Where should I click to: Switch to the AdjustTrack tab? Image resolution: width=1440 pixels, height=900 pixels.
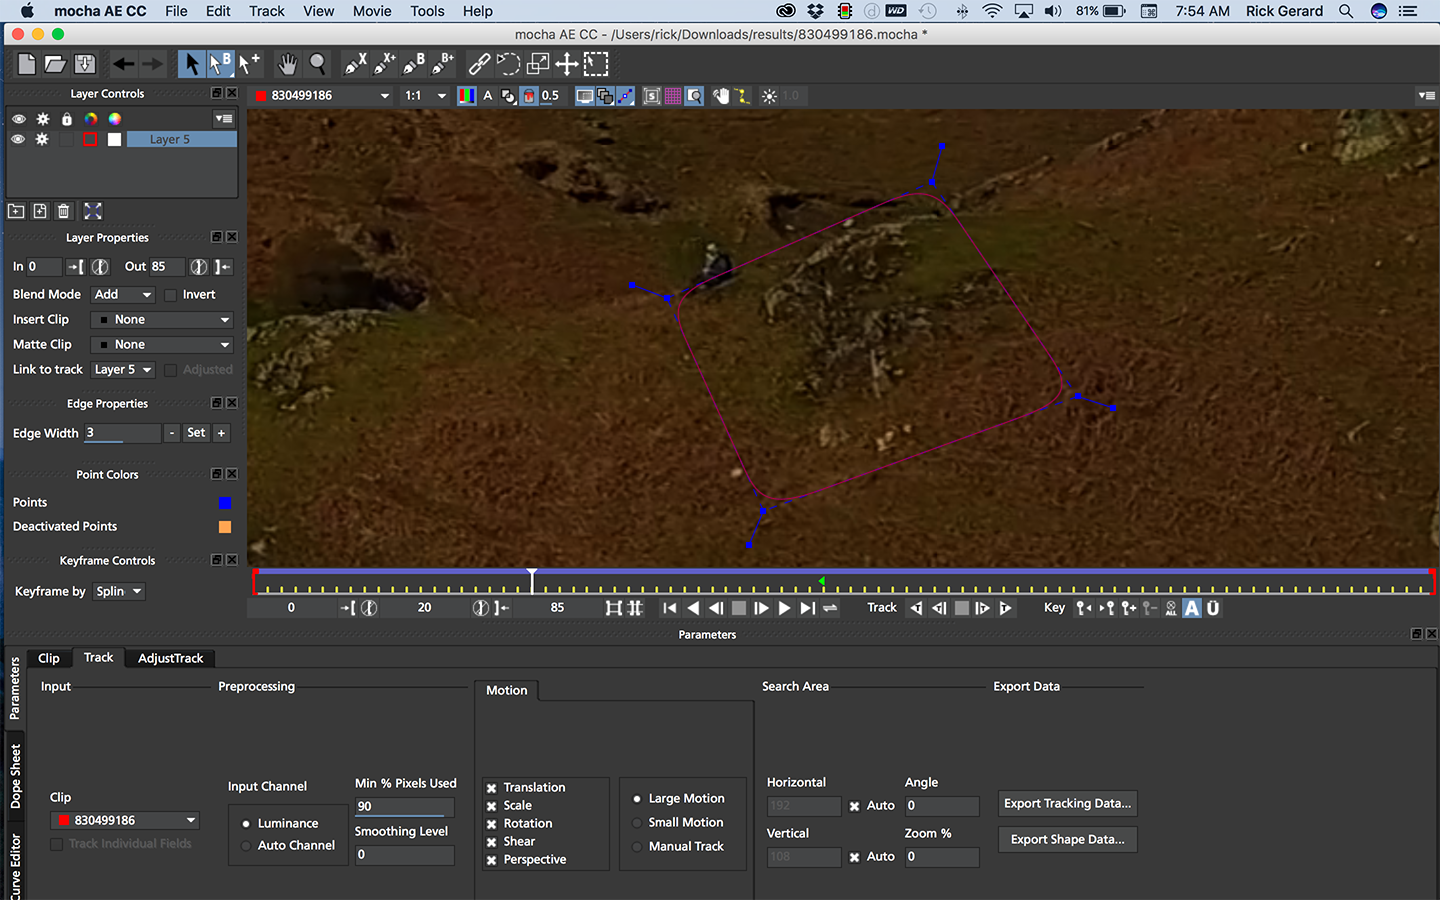tap(170, 658)
